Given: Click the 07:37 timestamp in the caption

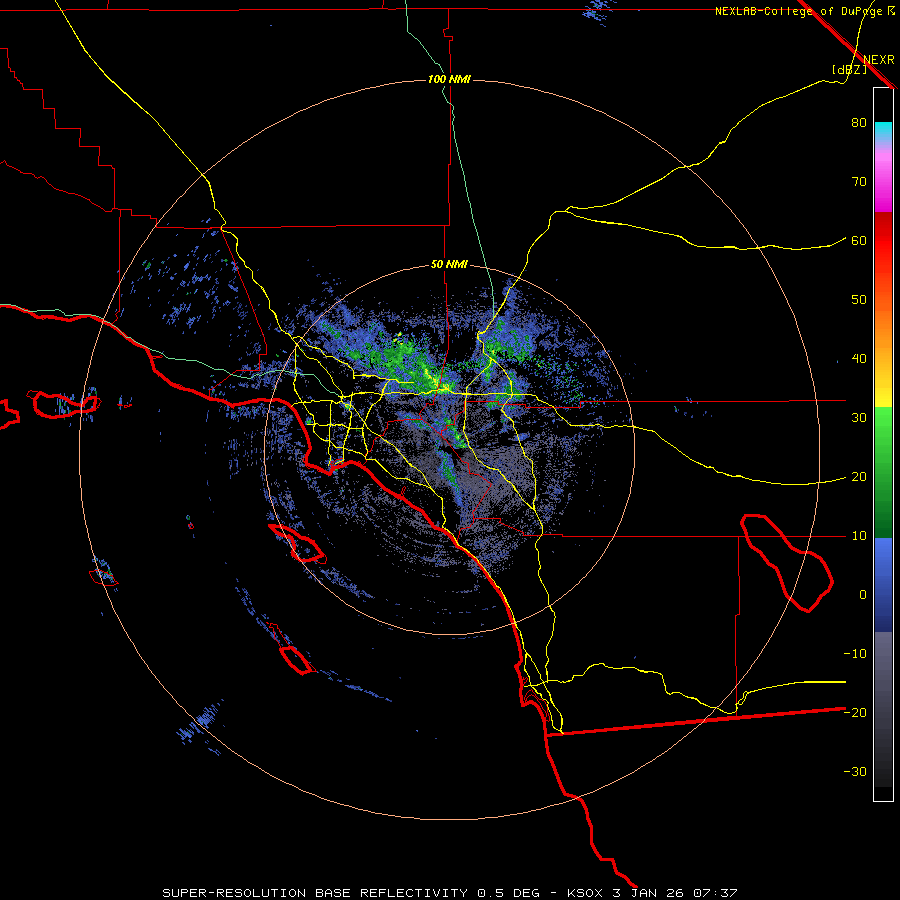Looking at the screenshot, I should [715, 893].
